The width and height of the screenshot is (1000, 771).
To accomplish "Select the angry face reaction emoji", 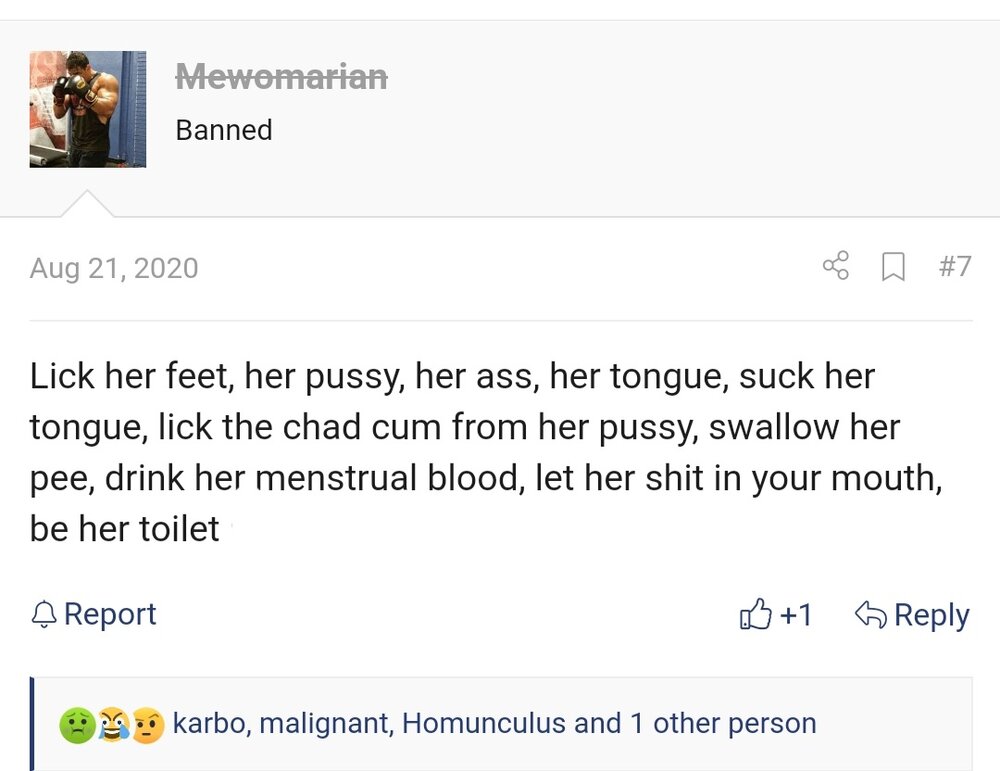I will [147, 723].
